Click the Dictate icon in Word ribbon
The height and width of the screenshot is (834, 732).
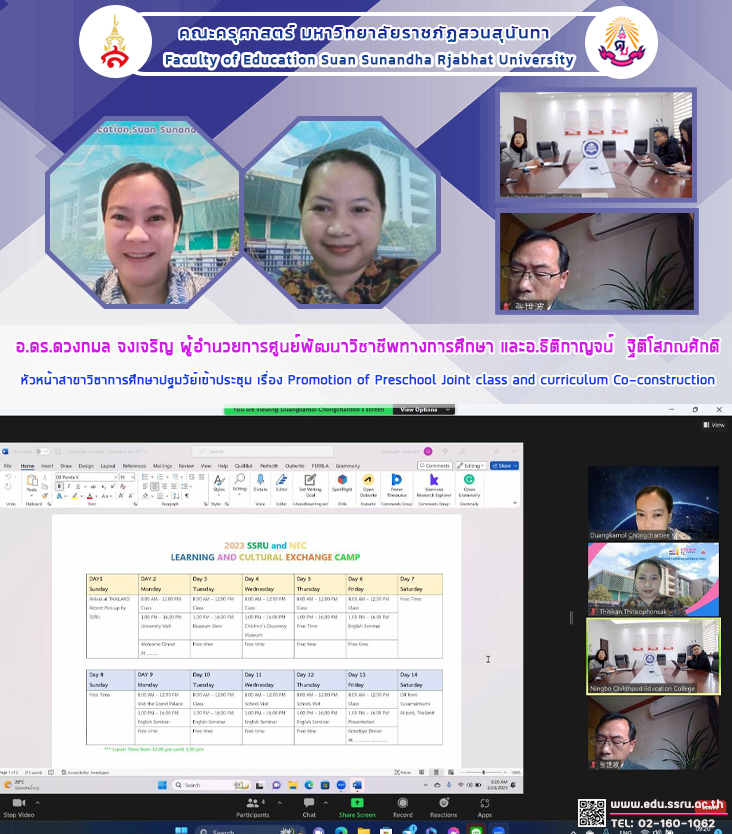click(260, 481)
